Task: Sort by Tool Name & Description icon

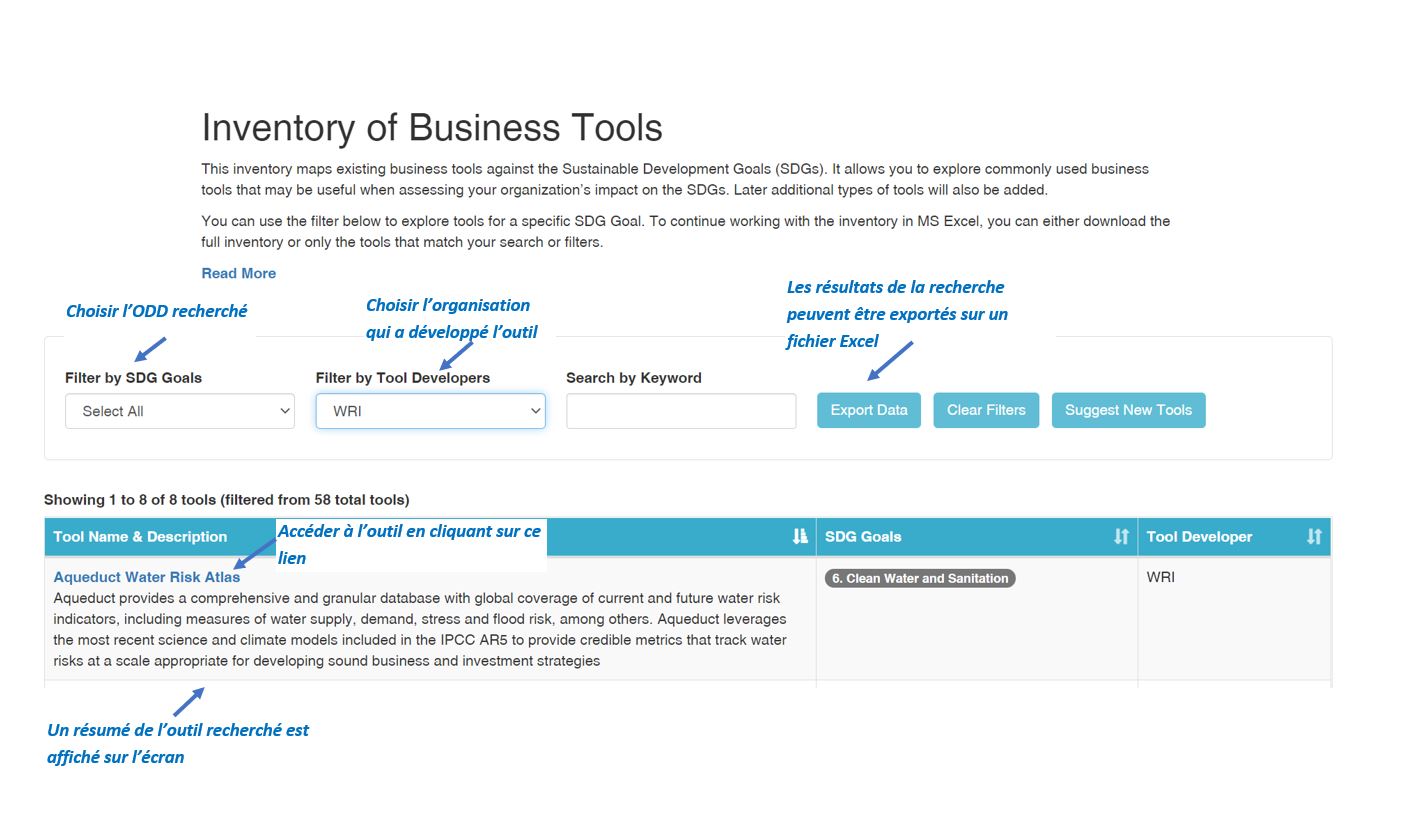Action: coord(799,537)
